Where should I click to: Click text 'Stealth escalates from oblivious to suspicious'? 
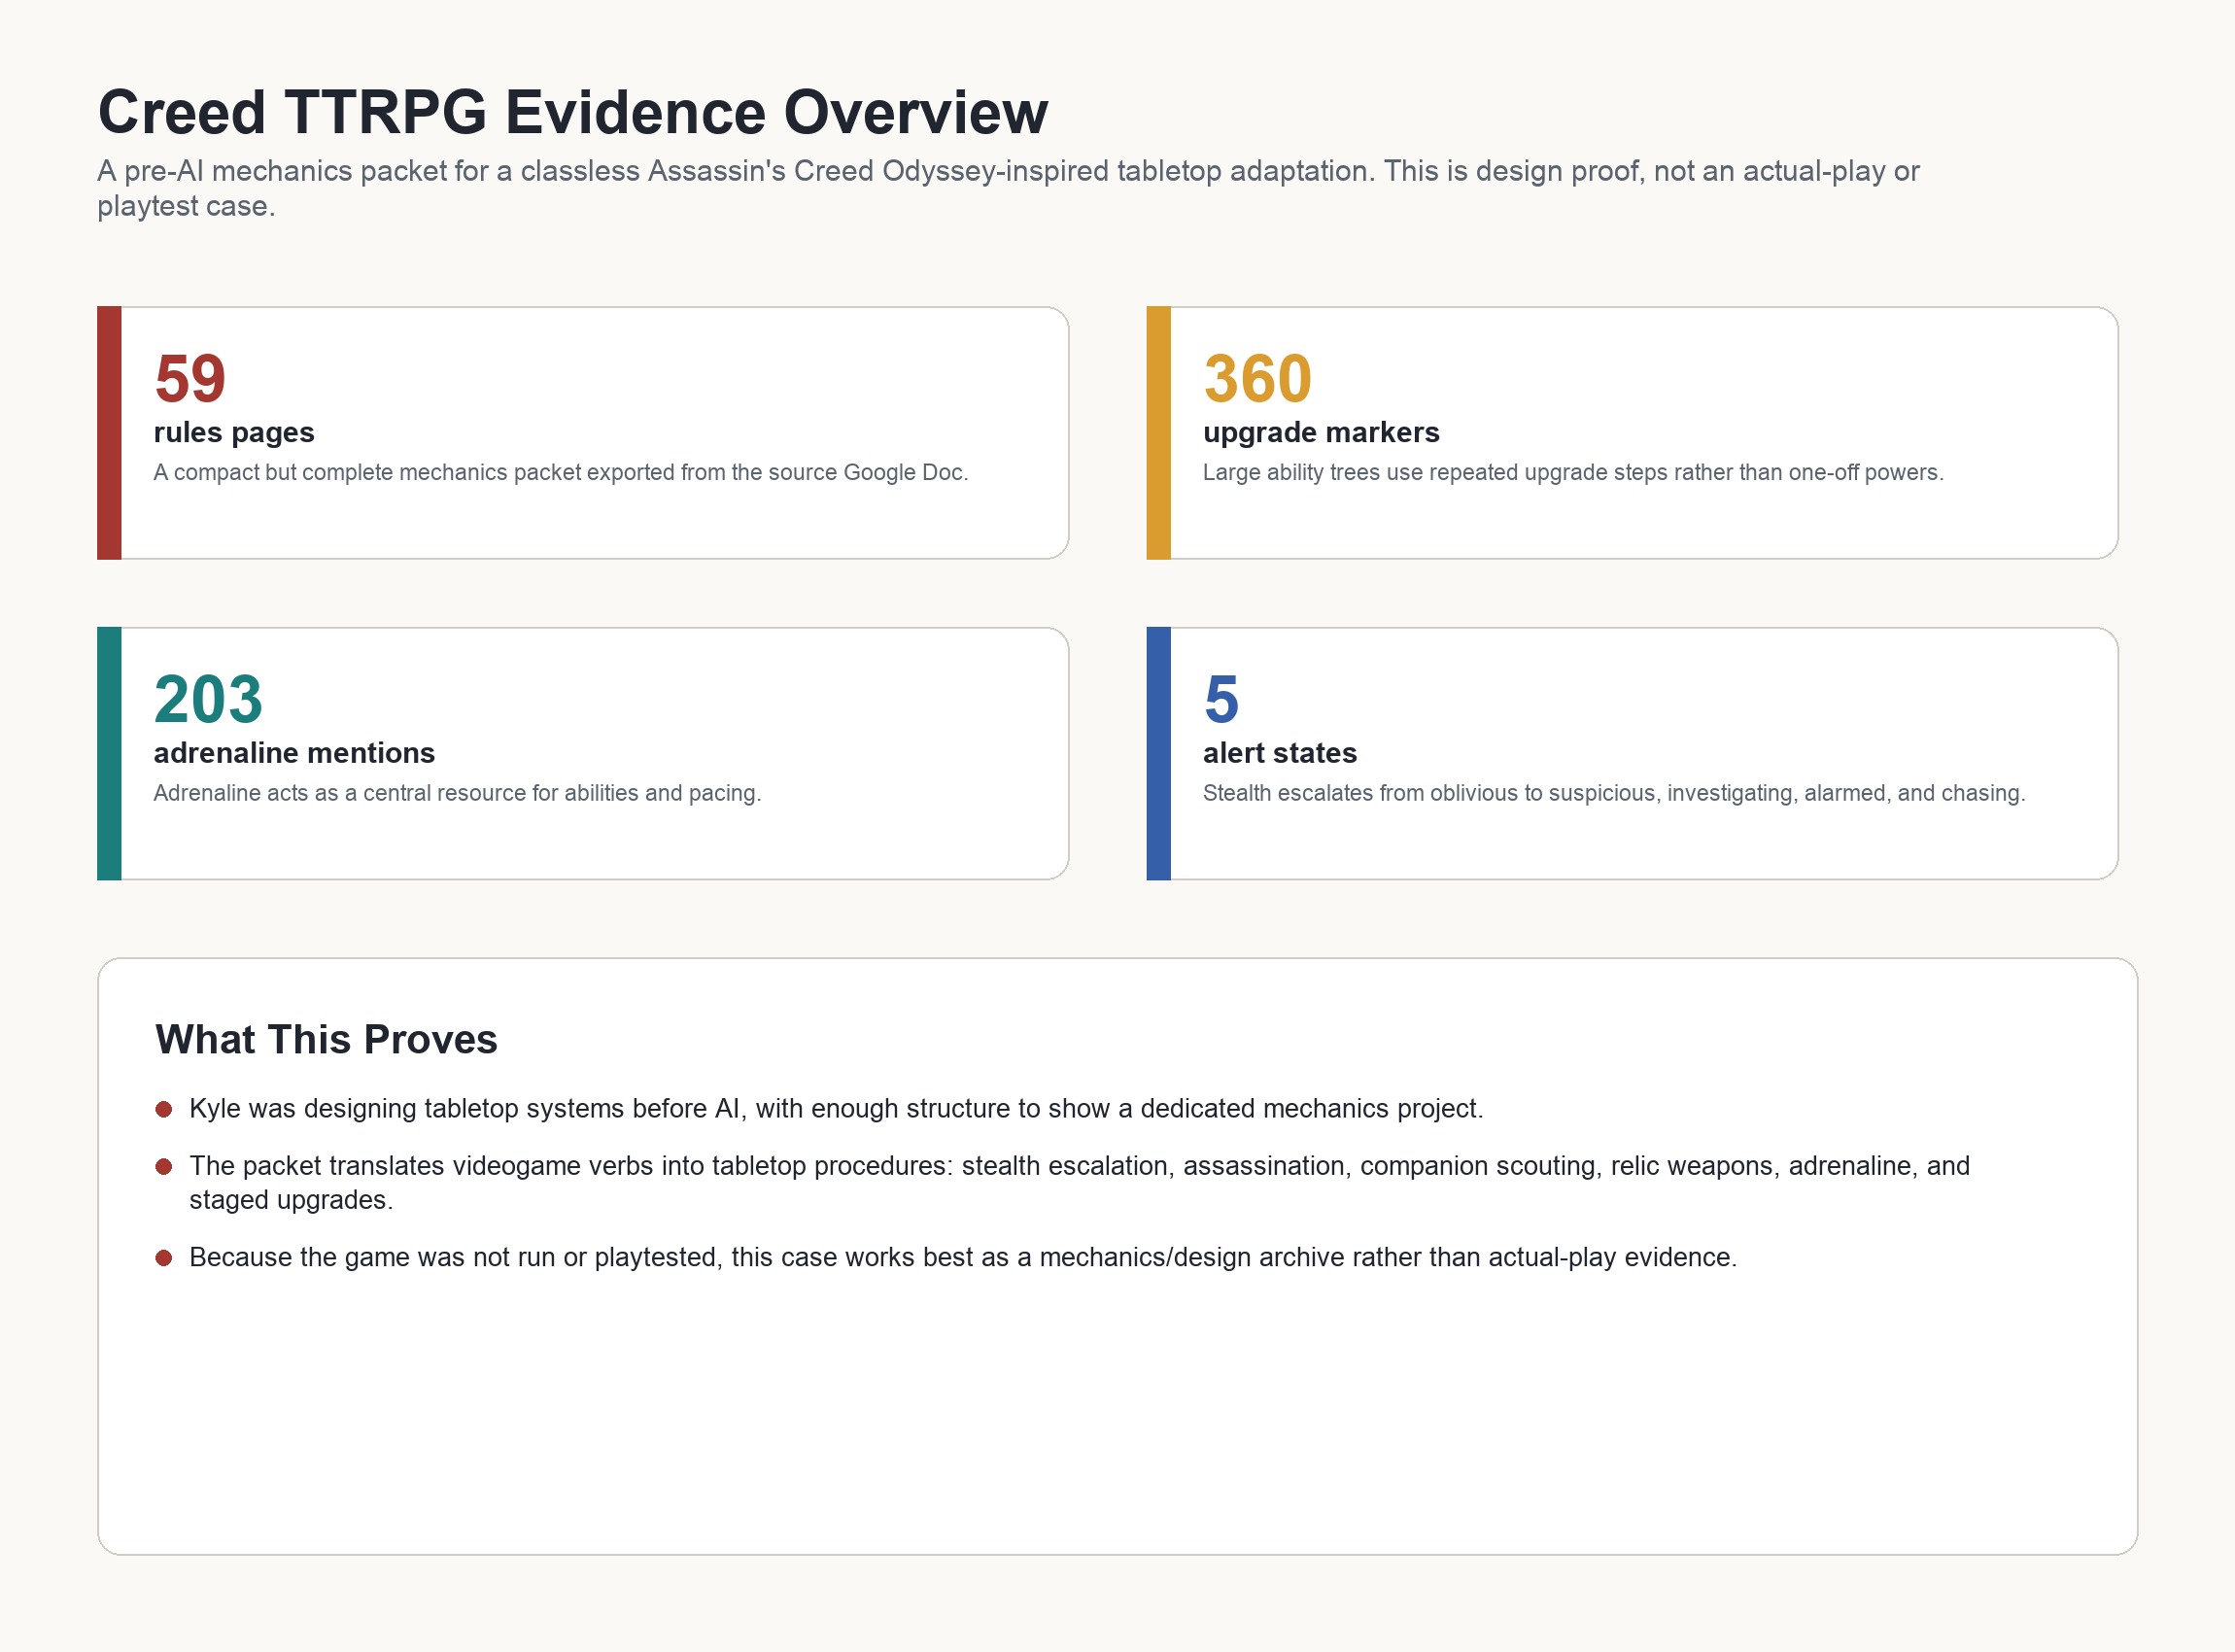pos(1614,793)
